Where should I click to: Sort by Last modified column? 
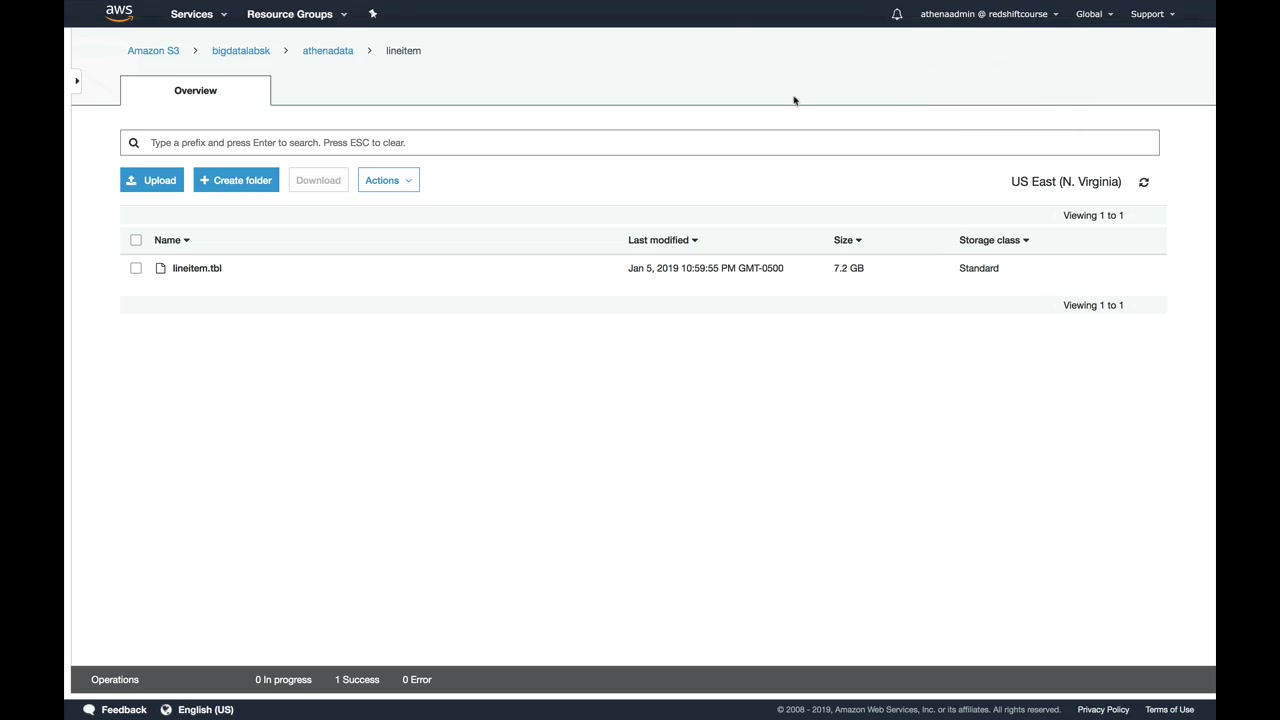tap(663, 240)
